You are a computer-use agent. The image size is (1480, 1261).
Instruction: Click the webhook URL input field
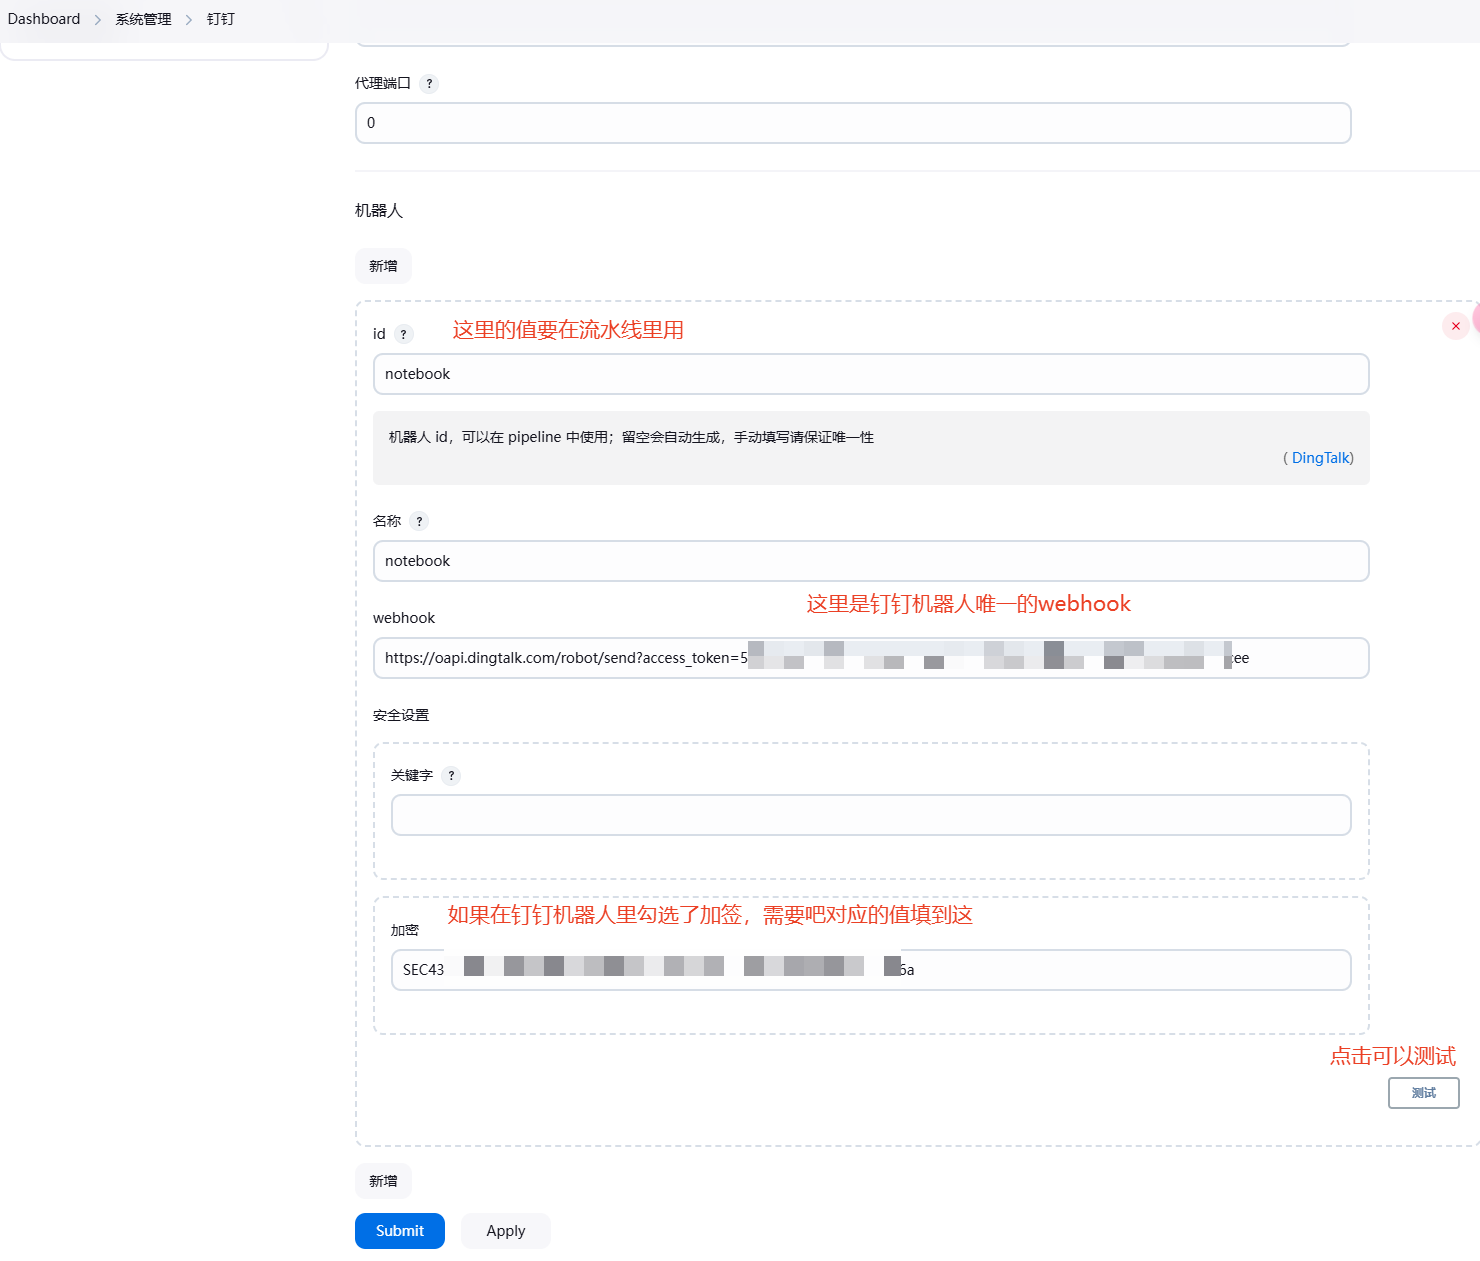tap(870, 658)
